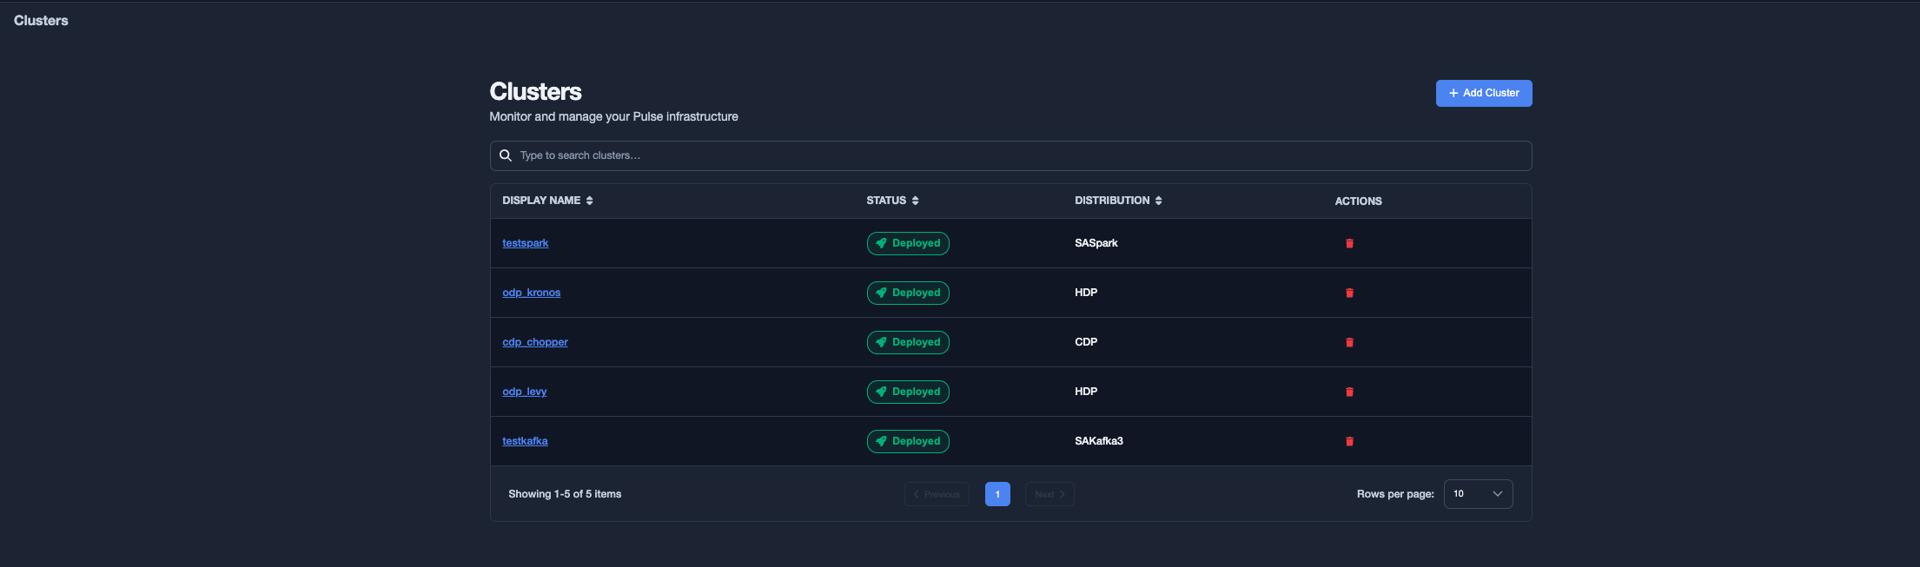Delete the cdp_chopper cluster via trash icon
The image size is (1920, 567).
coord(1349,342)
